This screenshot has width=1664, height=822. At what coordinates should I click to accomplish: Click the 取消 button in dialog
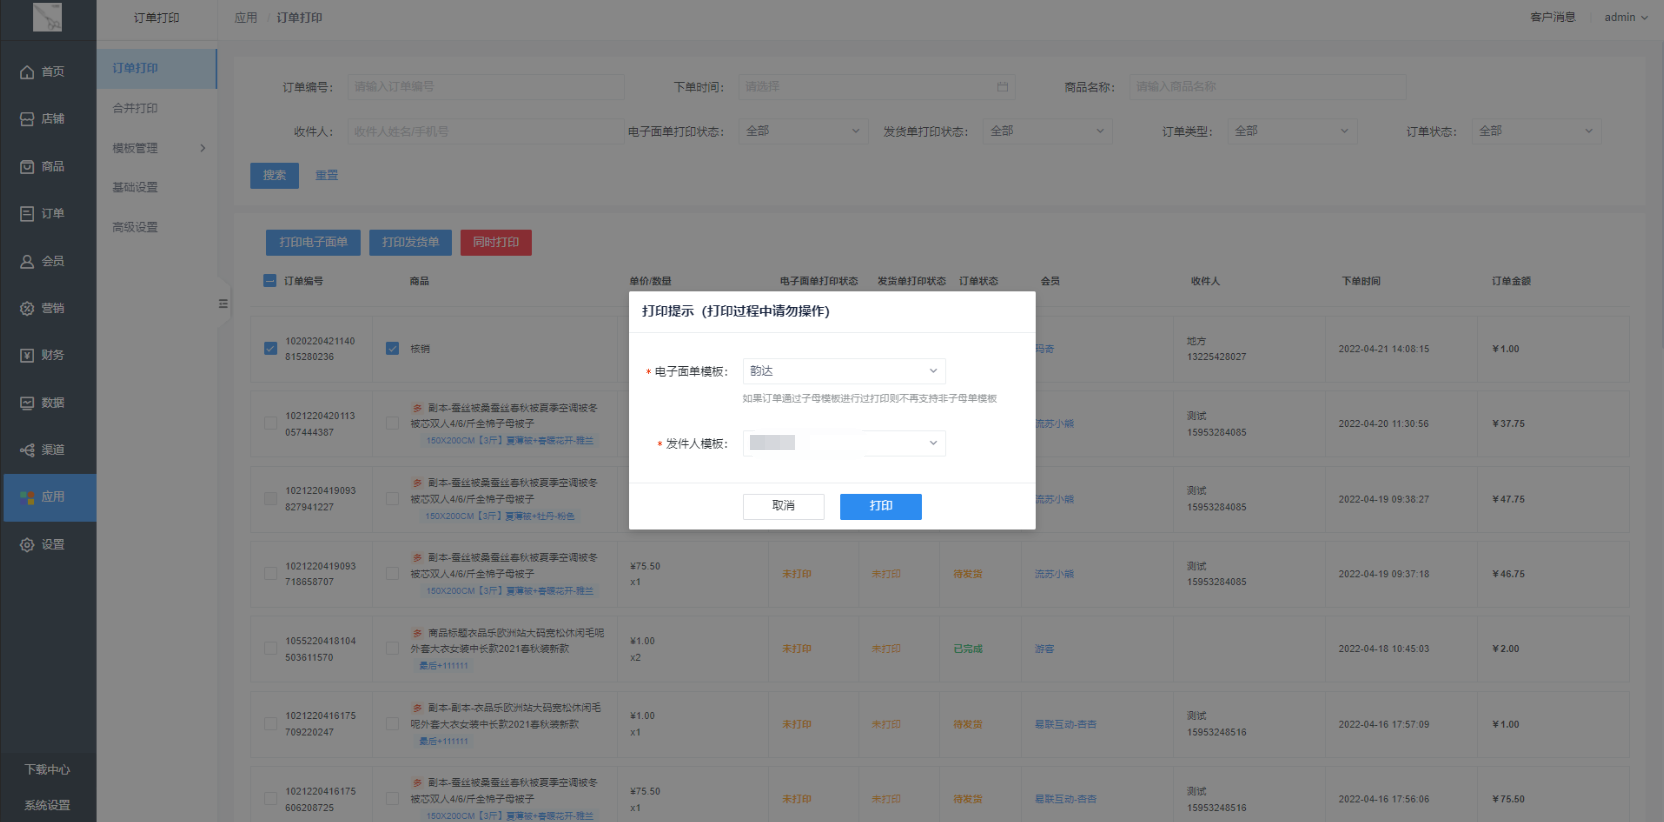pyautogui.click(x=783, y=506)
